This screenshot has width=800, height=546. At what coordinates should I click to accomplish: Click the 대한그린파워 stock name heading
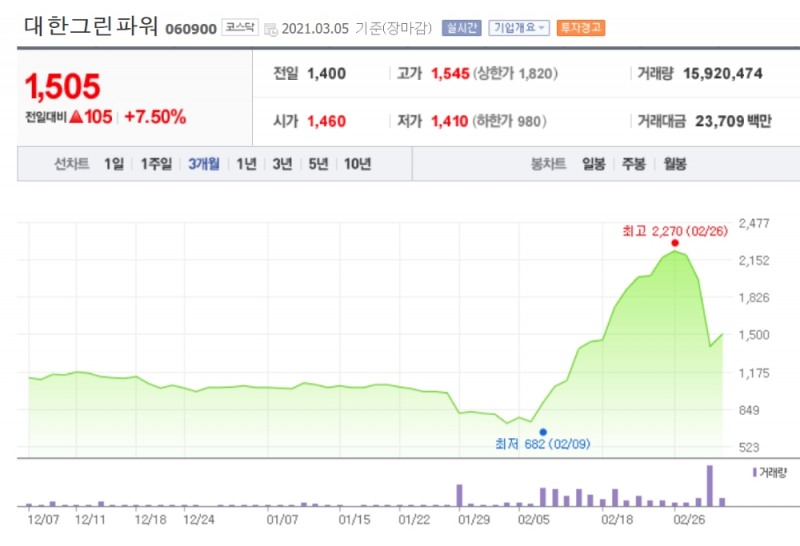pos(91,27)
